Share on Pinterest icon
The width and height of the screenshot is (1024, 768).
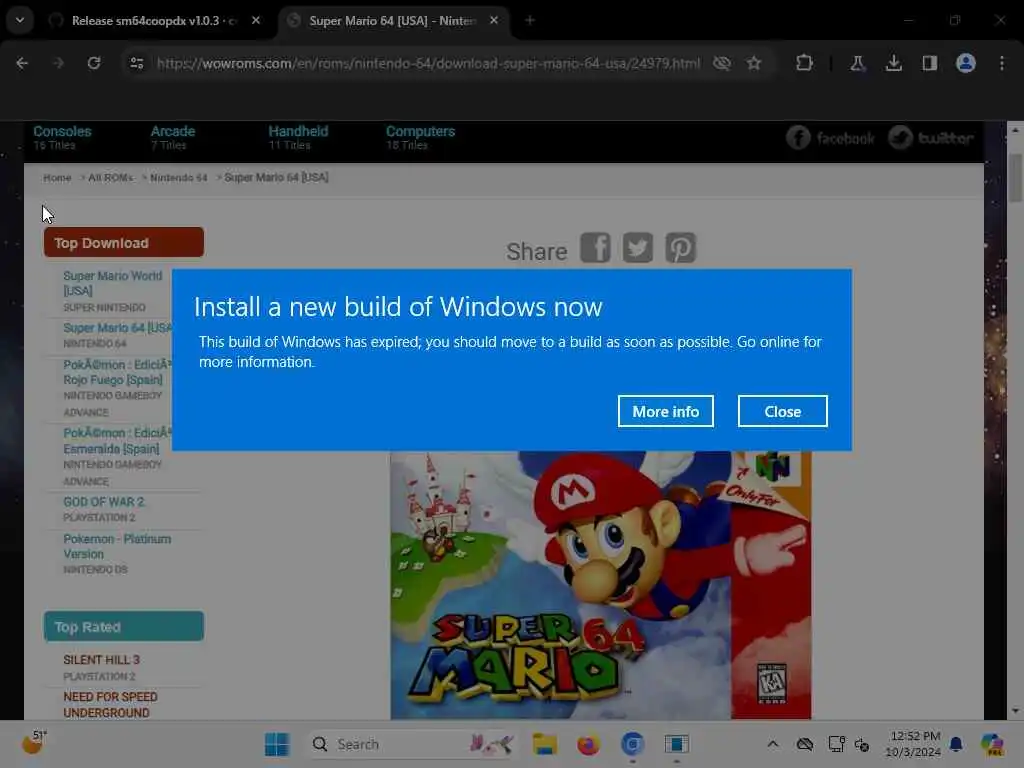coord(680,248)
